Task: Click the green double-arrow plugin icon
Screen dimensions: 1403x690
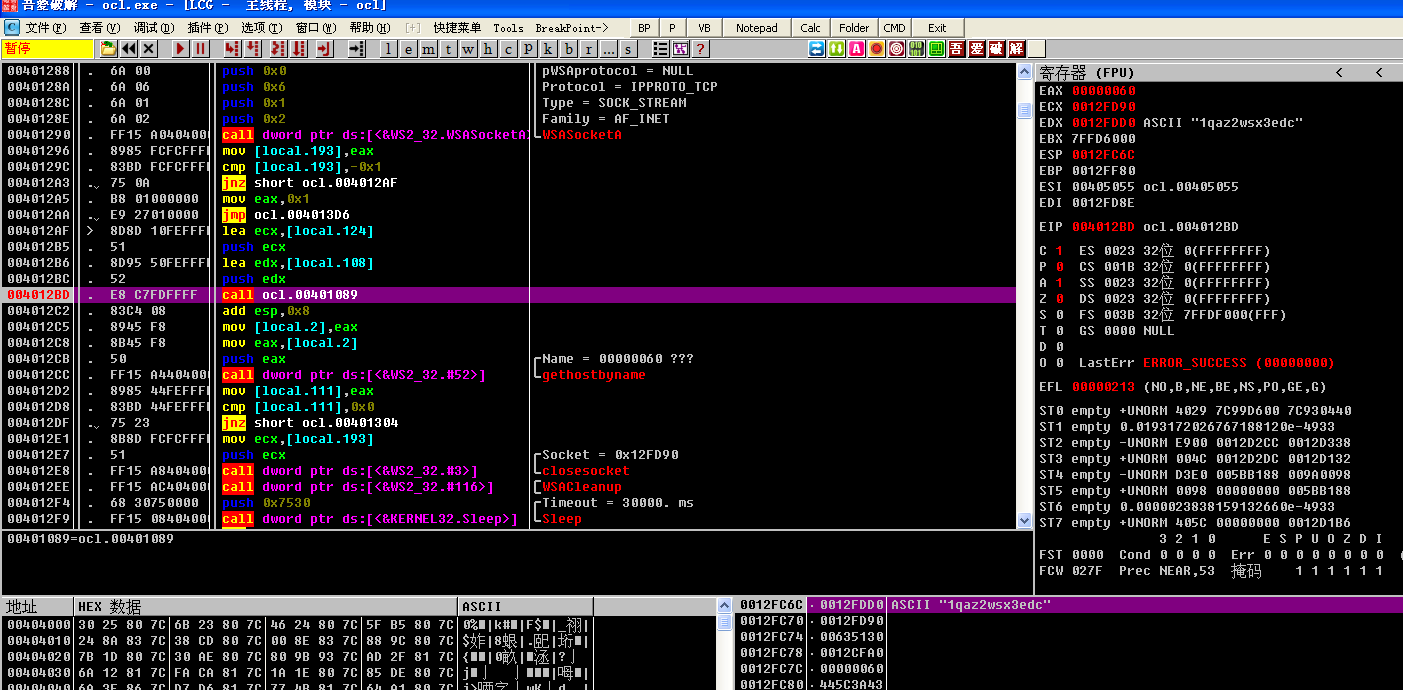Action: point(837,48)
